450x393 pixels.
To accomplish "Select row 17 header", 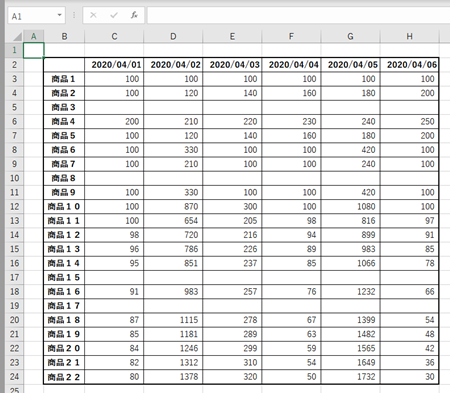I will click(x=14, y=277).
